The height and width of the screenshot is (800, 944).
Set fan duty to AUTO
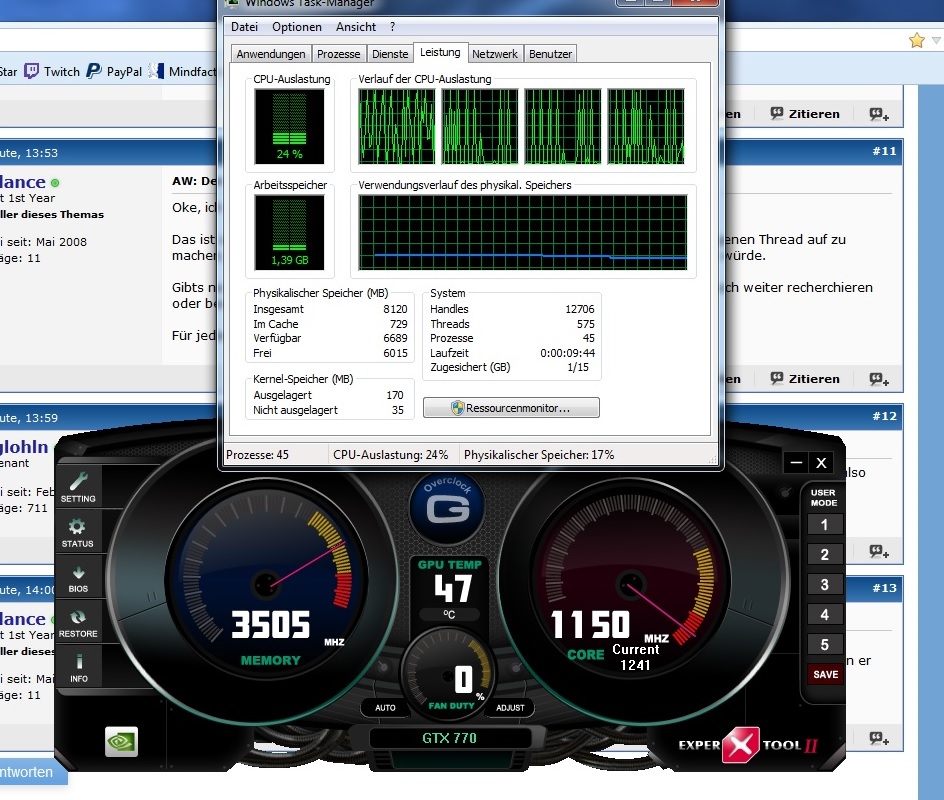tap(385, 708)
